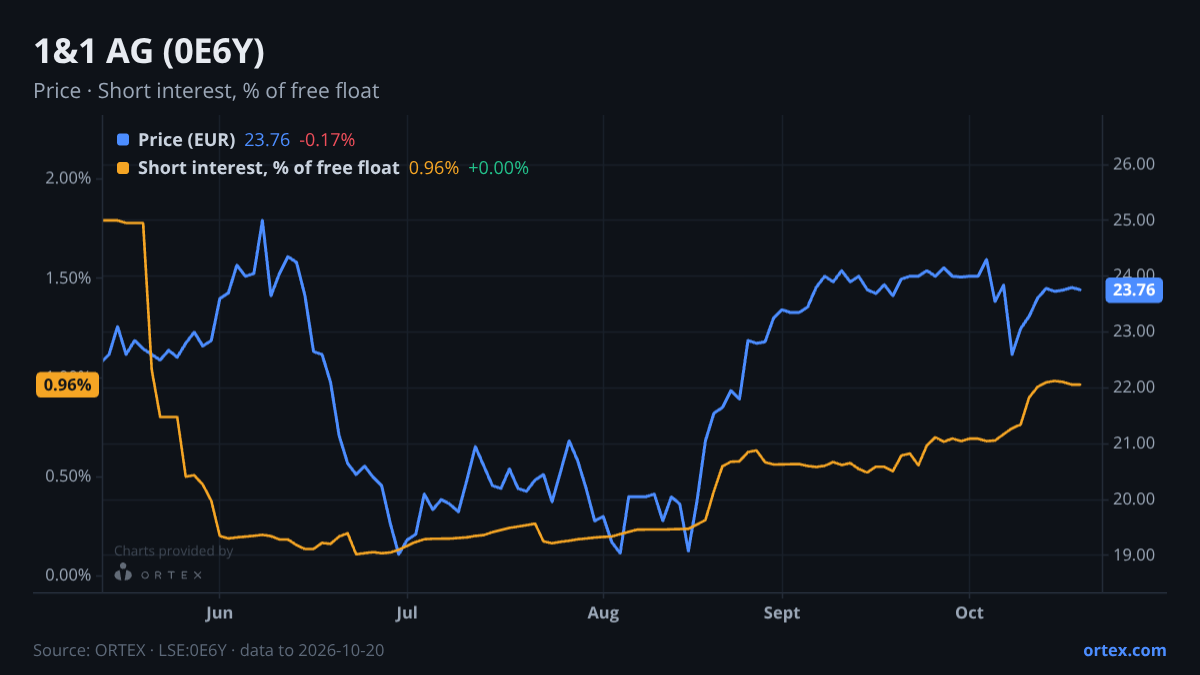
Task: Click the Sept x-axis label
Action: tap(782, 613)
